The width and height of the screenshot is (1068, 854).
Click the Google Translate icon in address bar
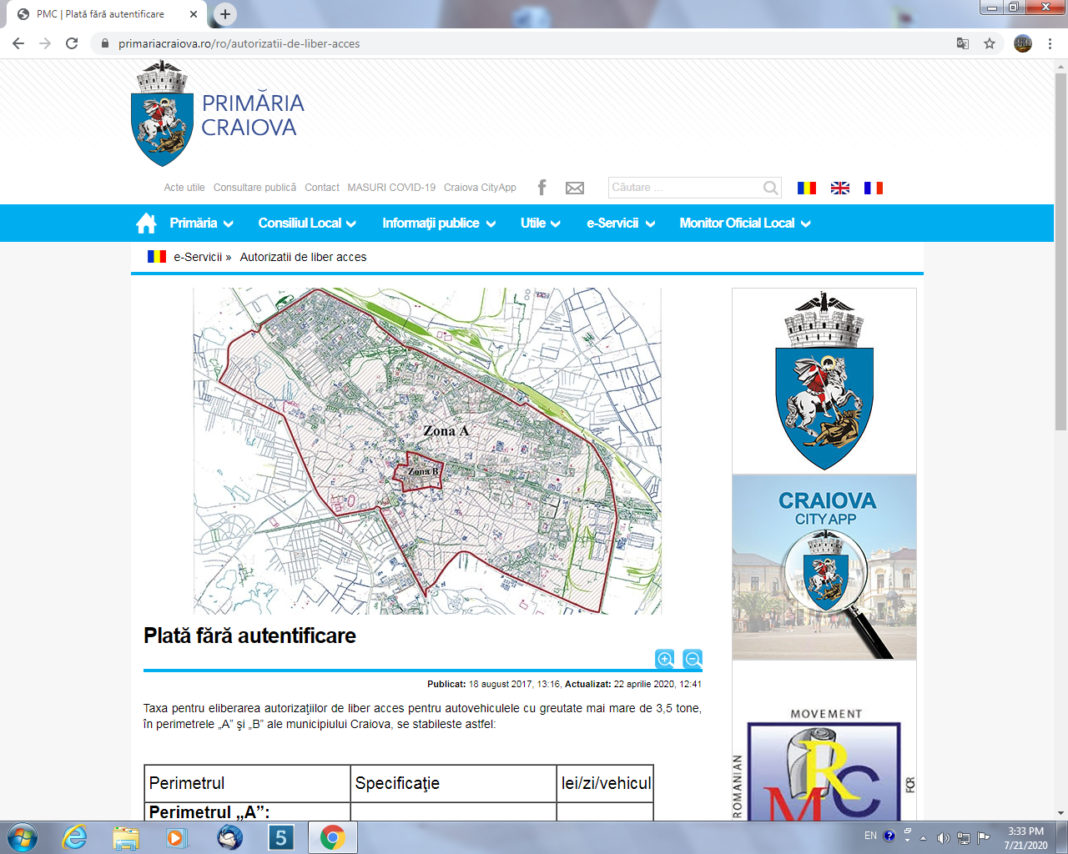(962, 43)
